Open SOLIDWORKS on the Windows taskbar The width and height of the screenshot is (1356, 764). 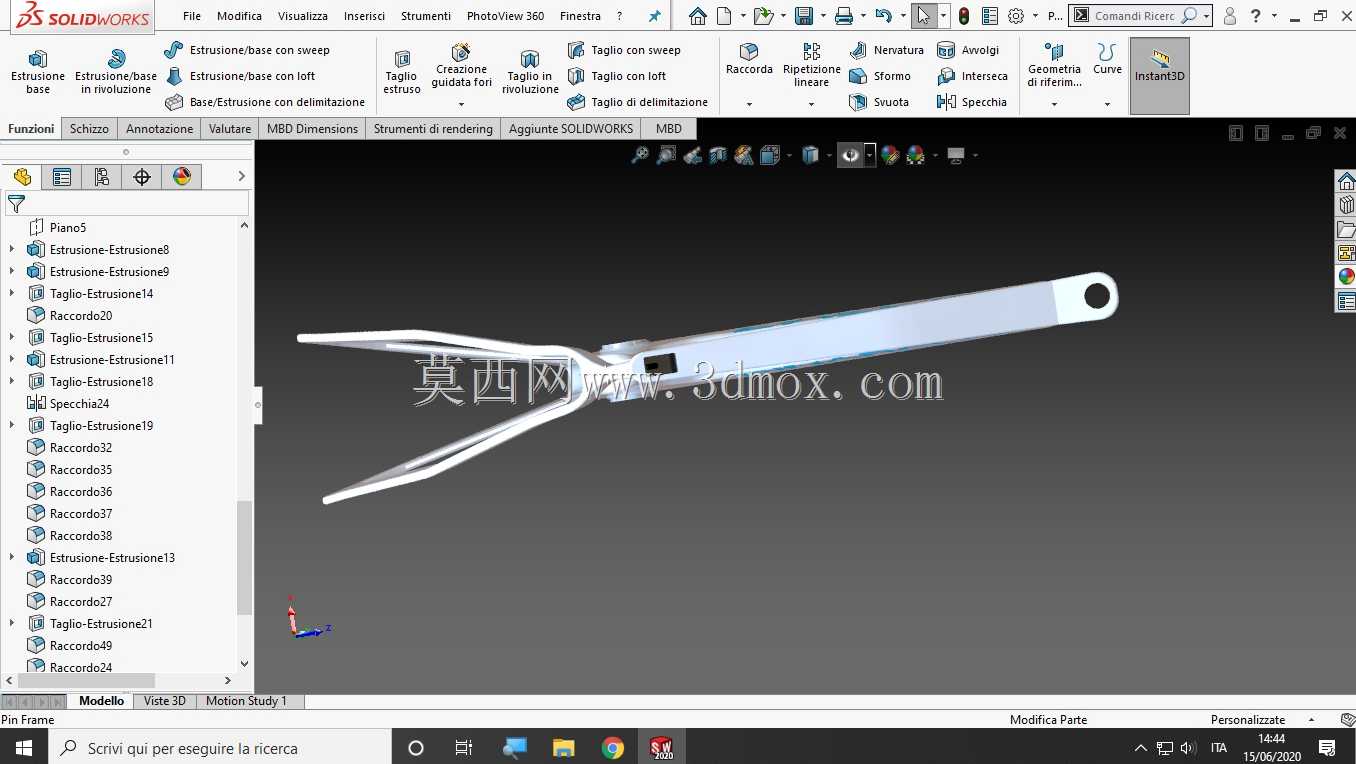tap(662, 748)
